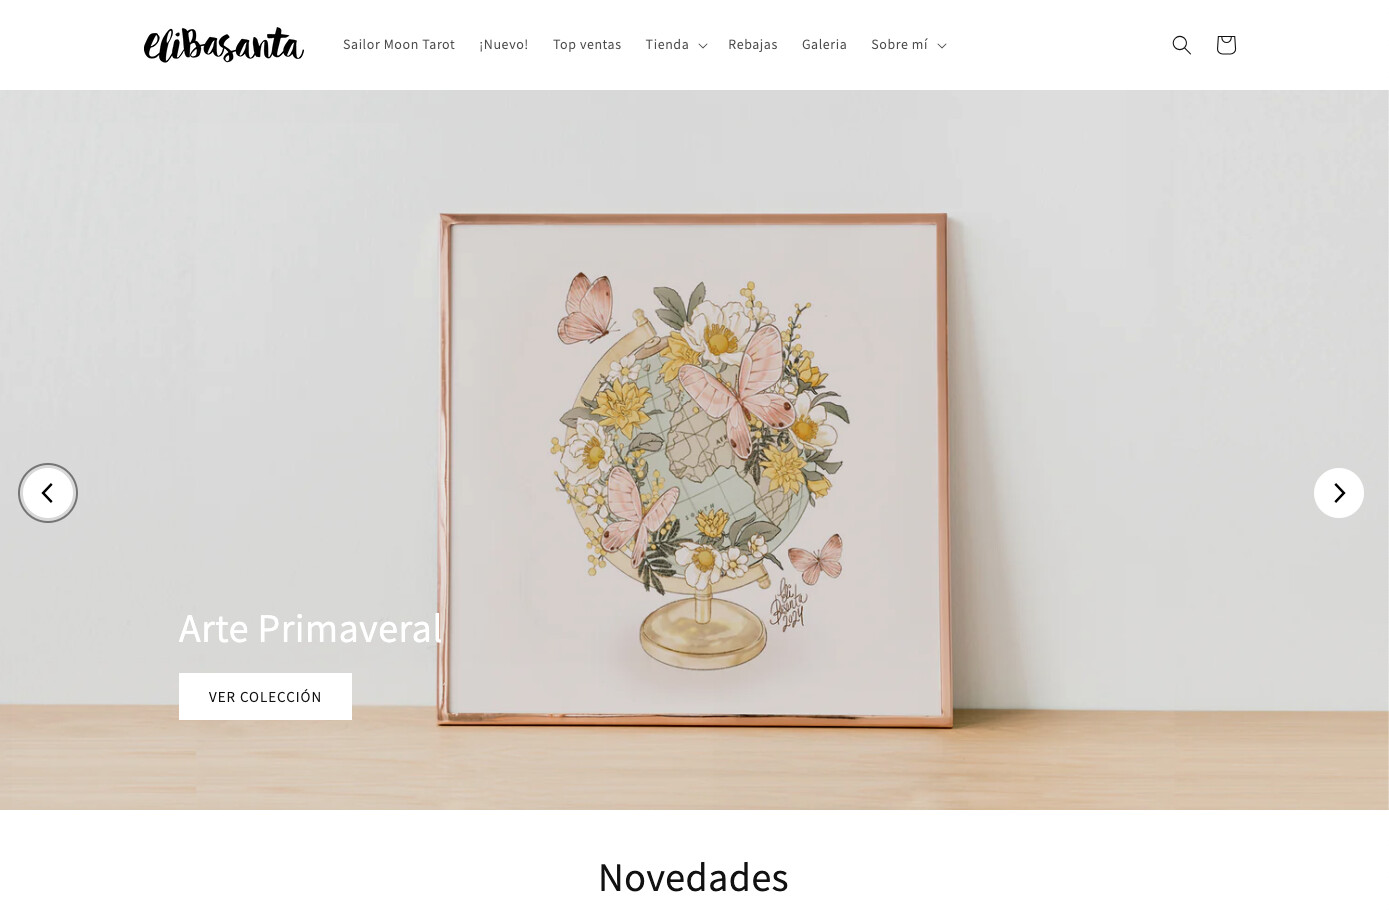Viewport: 1389px width, 916px height.
Task: Go to ¡Nuevo! section
Action: (504, 45)
